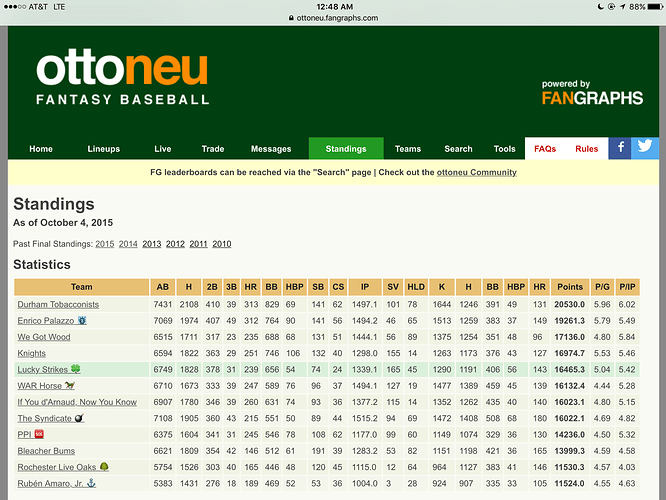Tap the address bar lock icon
The height and width of the screenshot is (500, 666).
(x=291, y=18)
